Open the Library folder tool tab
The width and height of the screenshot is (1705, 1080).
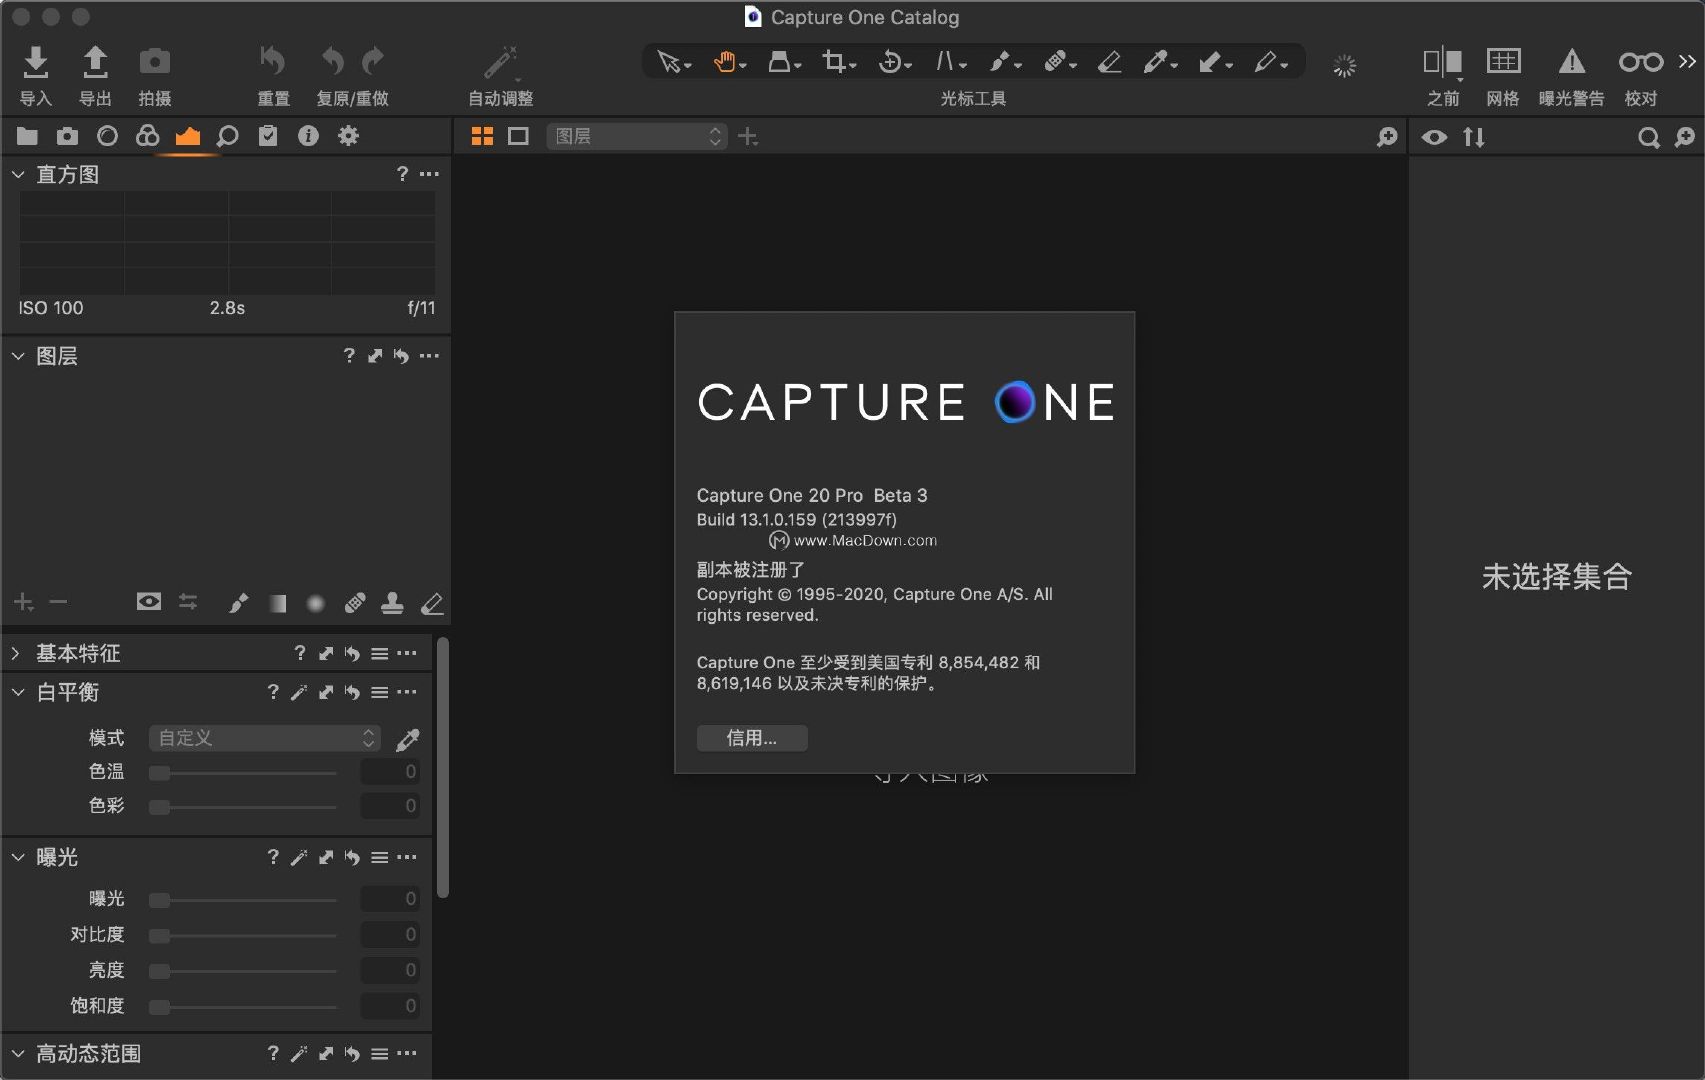(27, 136)
